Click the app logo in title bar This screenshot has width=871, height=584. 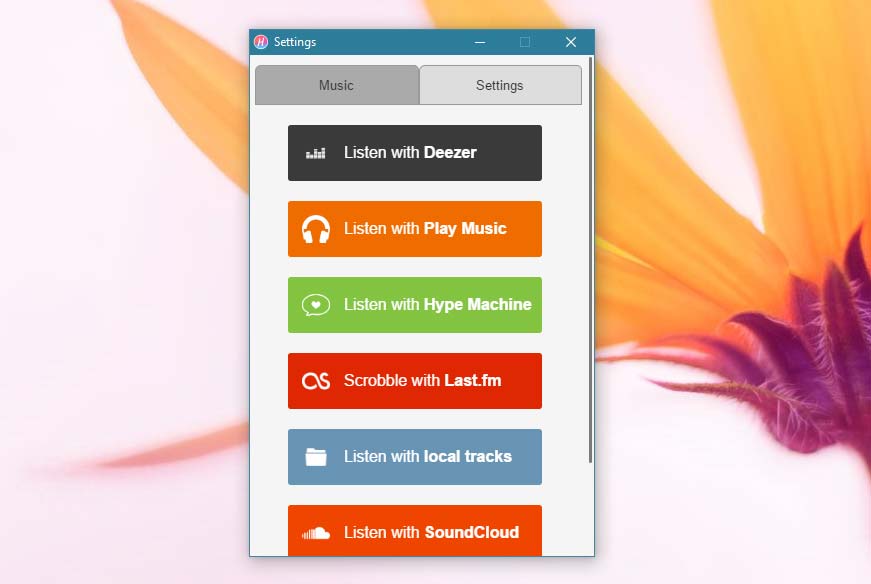tap(261, 42)
